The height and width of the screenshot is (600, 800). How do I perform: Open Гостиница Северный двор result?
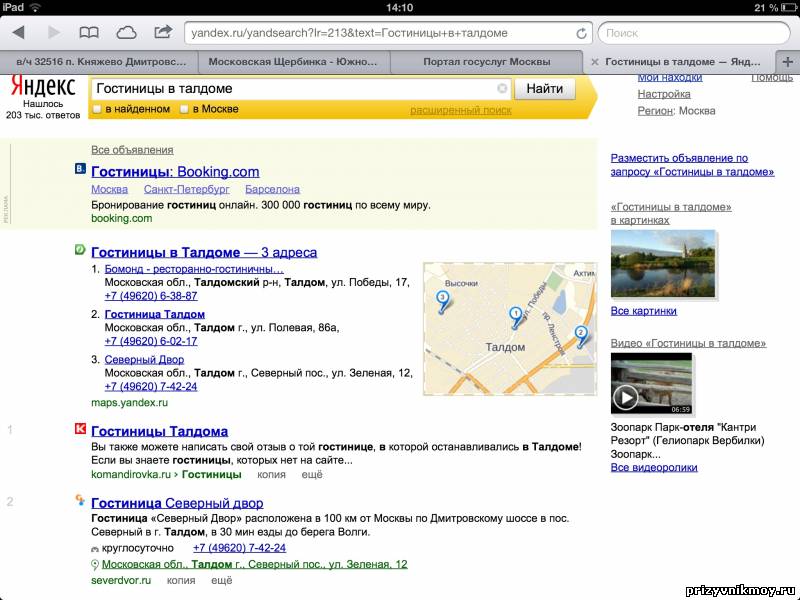click(177, 503)
